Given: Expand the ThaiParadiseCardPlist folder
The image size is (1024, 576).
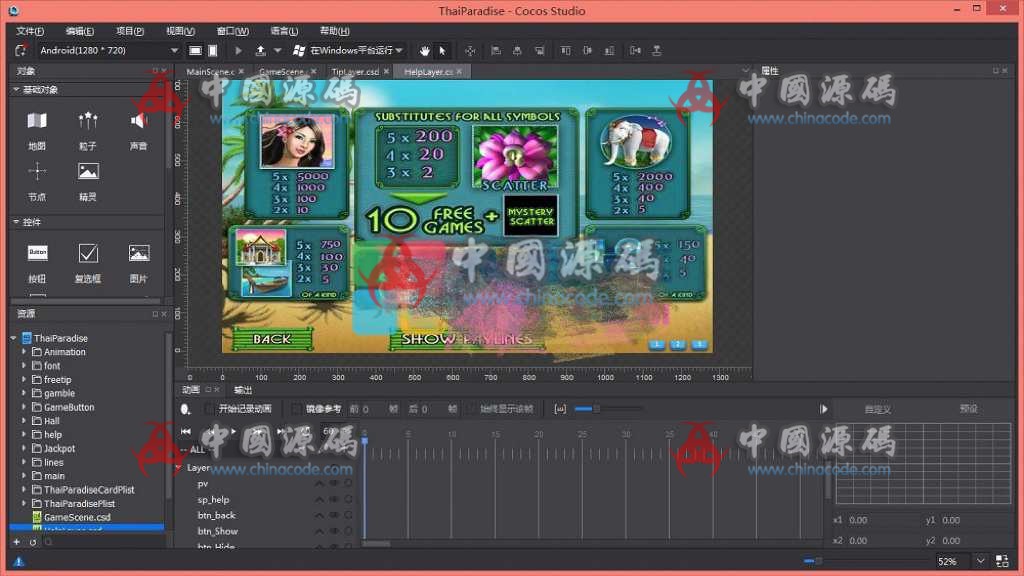Looking at the screenshot, I should [x=24, y=490].
